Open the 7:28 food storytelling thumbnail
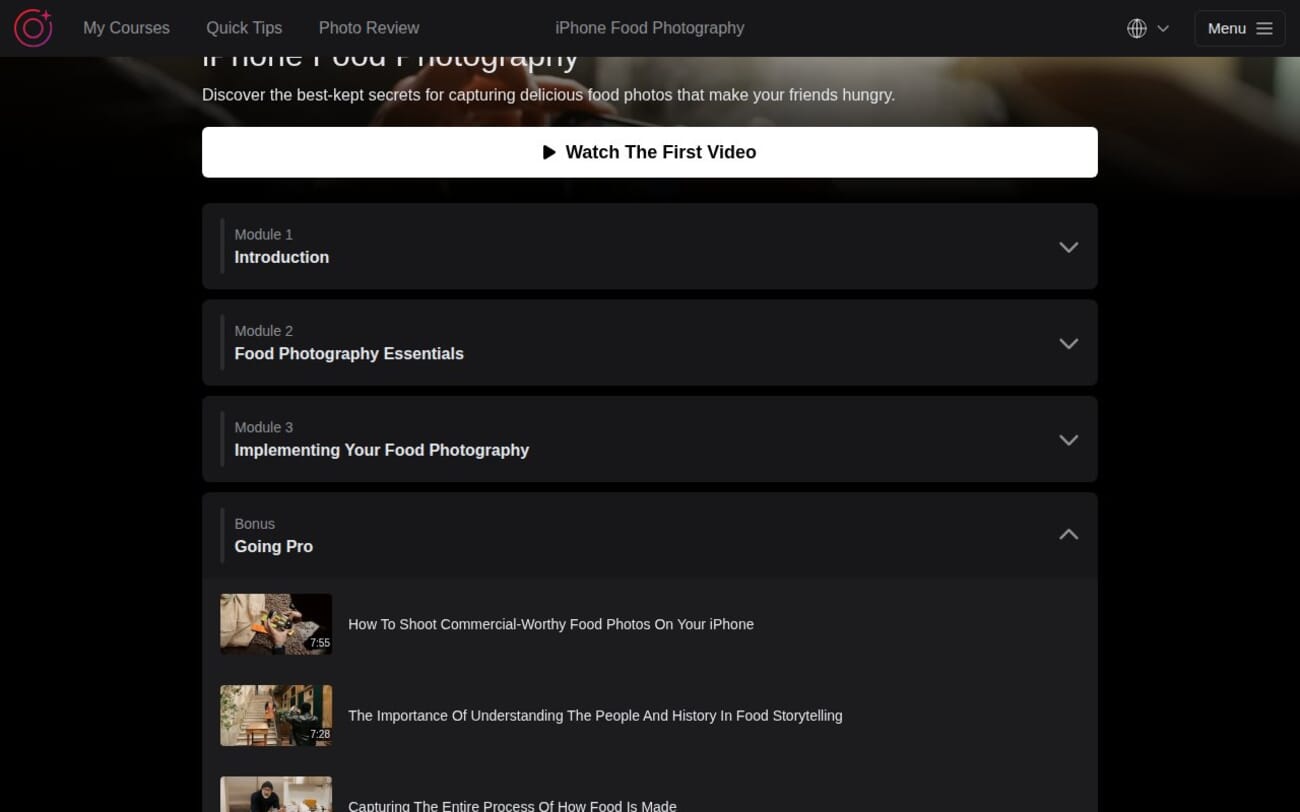Viewport: 1300px width, 812px height. pyautogui.click(x=276, y=715)
